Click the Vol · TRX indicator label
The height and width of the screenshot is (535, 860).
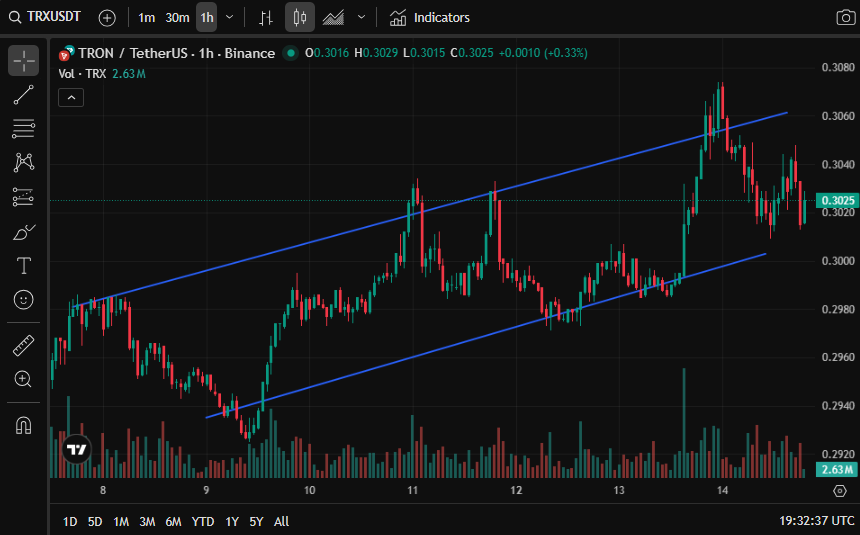point(82,74)
